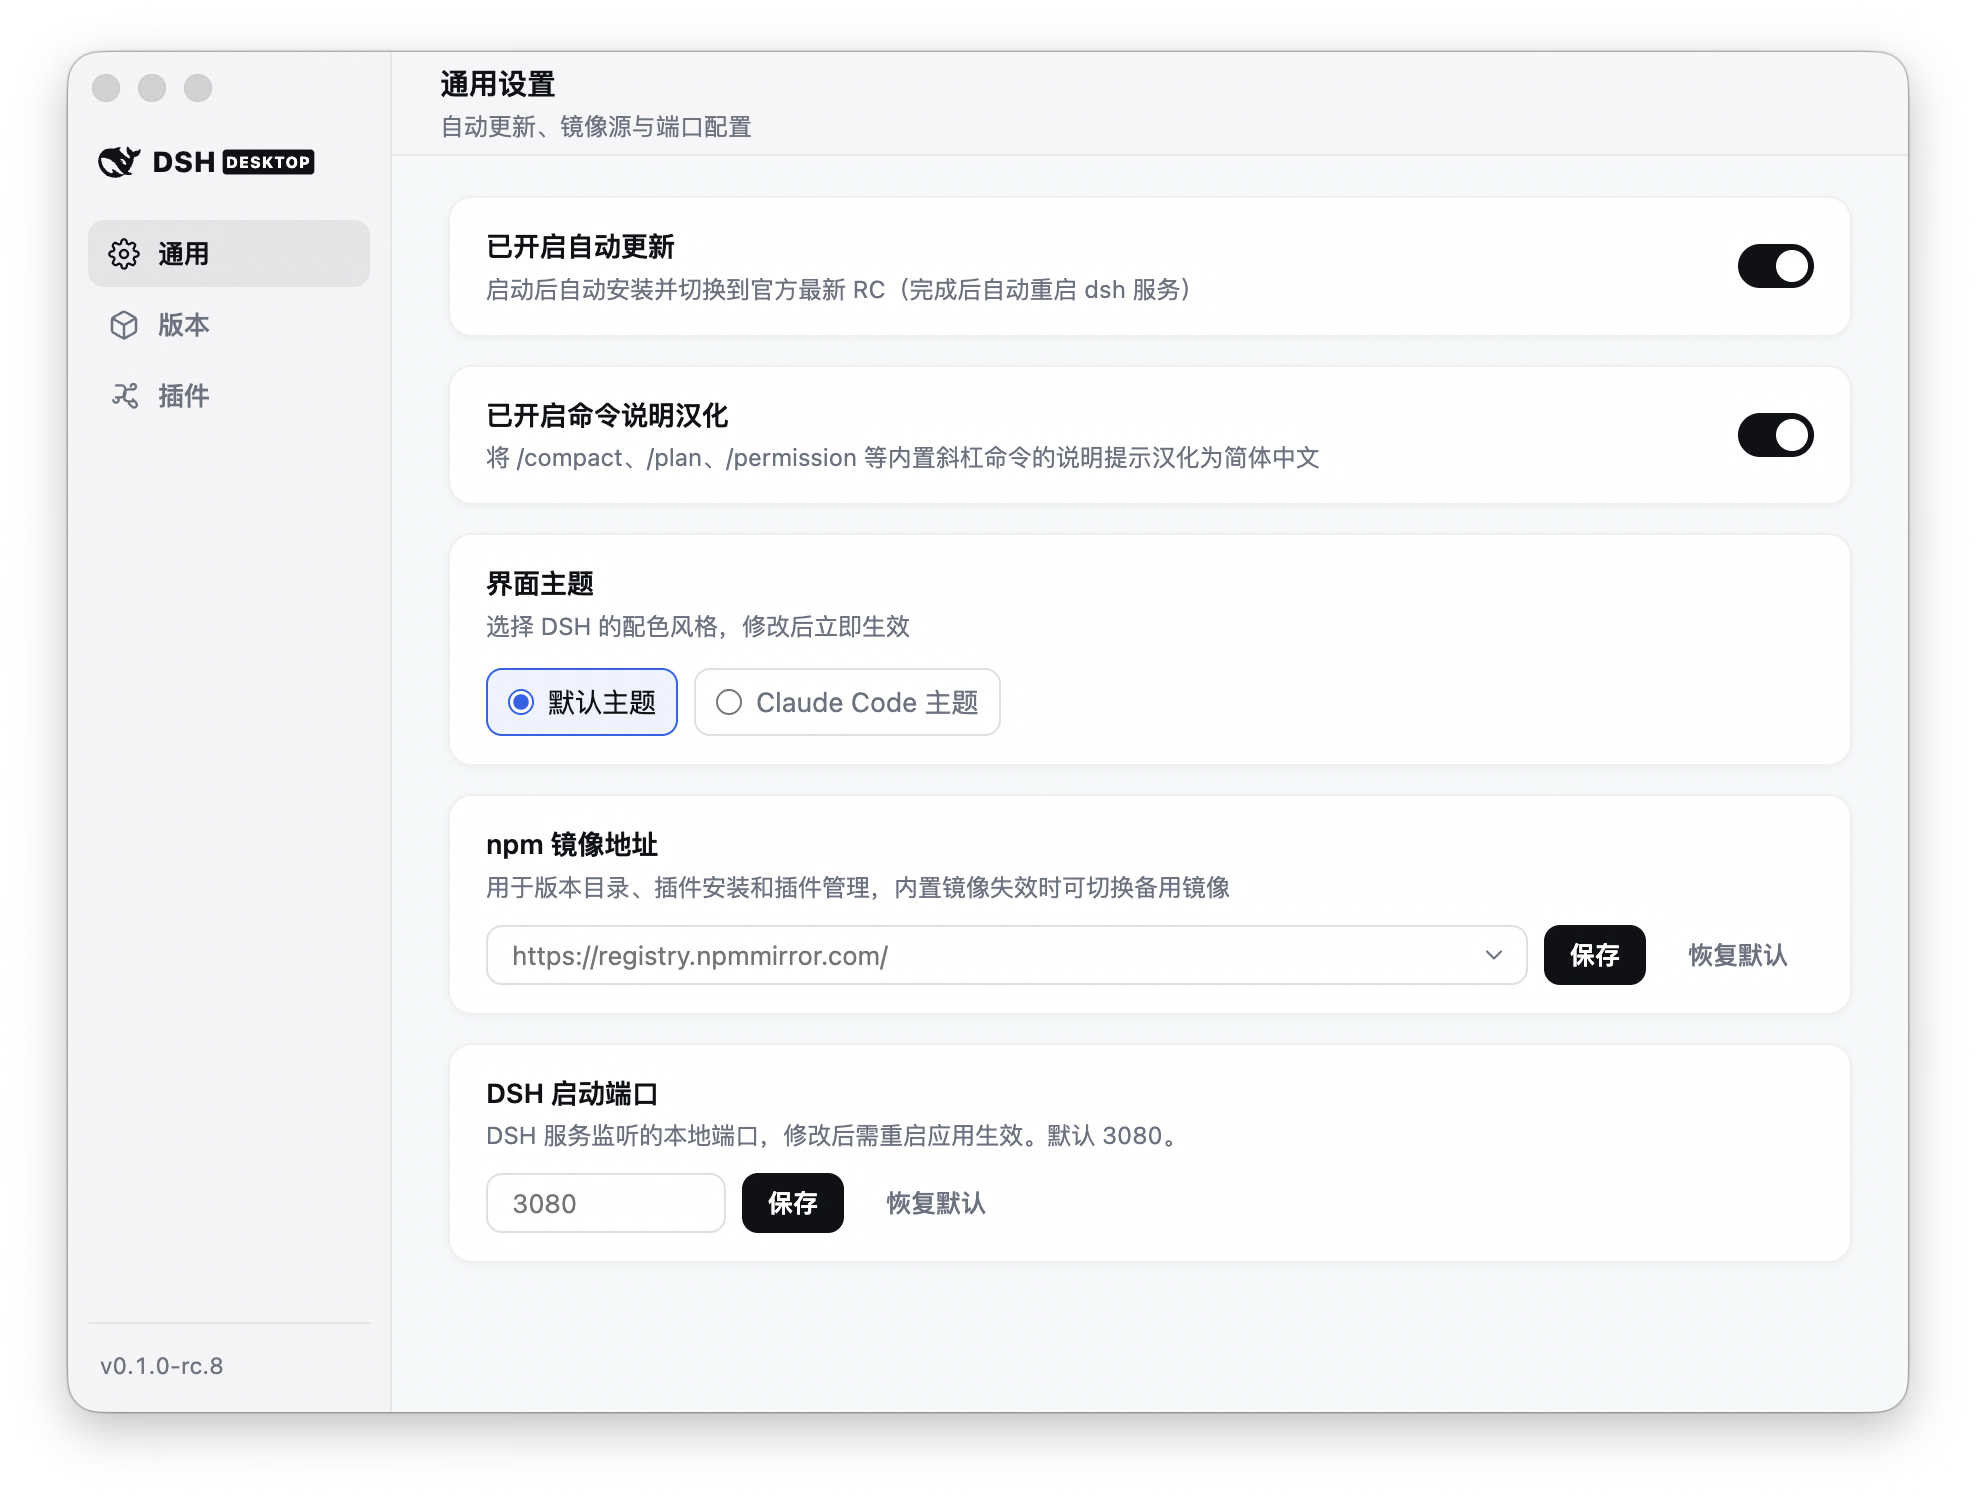Save the DSH 启动端口 value
1976x1496 pixels.
click(x=792, y=1203)
